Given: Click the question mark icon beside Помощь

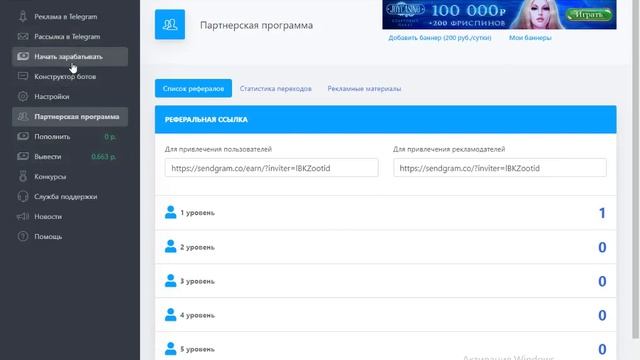Looking at the screenshot, I should (23, 236).
